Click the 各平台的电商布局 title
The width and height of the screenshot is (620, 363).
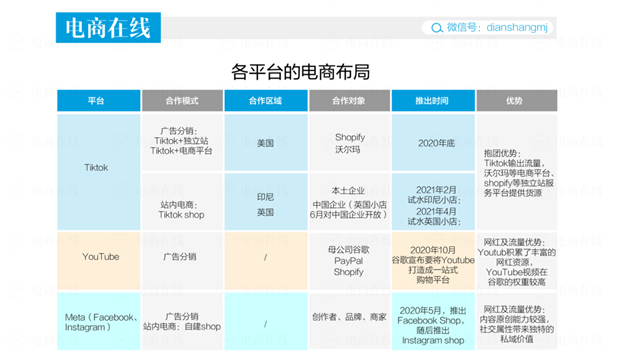point(301,72)
